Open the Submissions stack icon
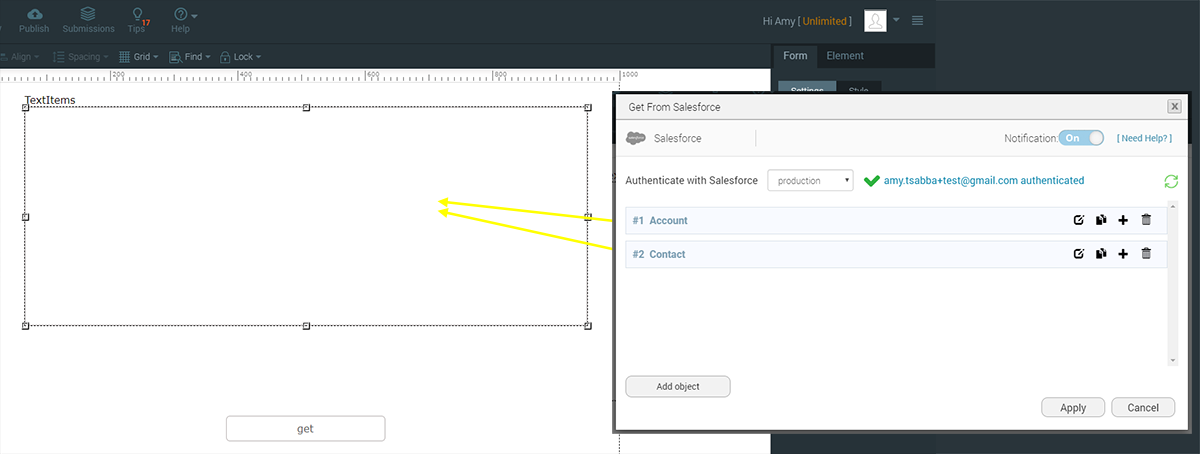The image size is (1200, 454). [88, 13]
